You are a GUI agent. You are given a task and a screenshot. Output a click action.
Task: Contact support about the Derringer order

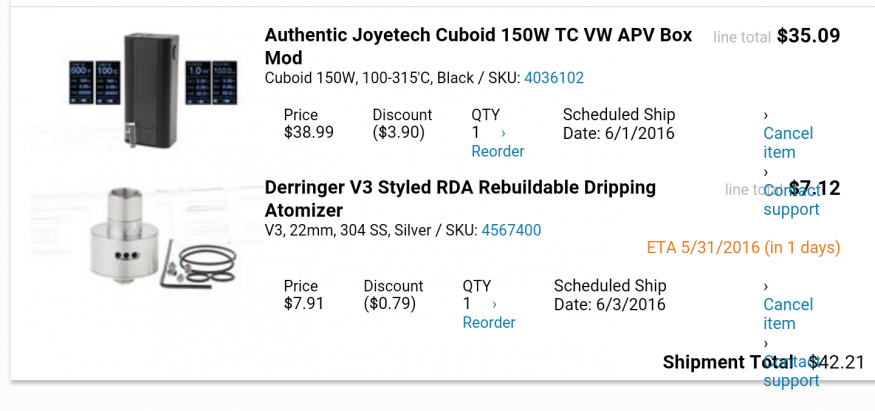(x=791, y=371)
